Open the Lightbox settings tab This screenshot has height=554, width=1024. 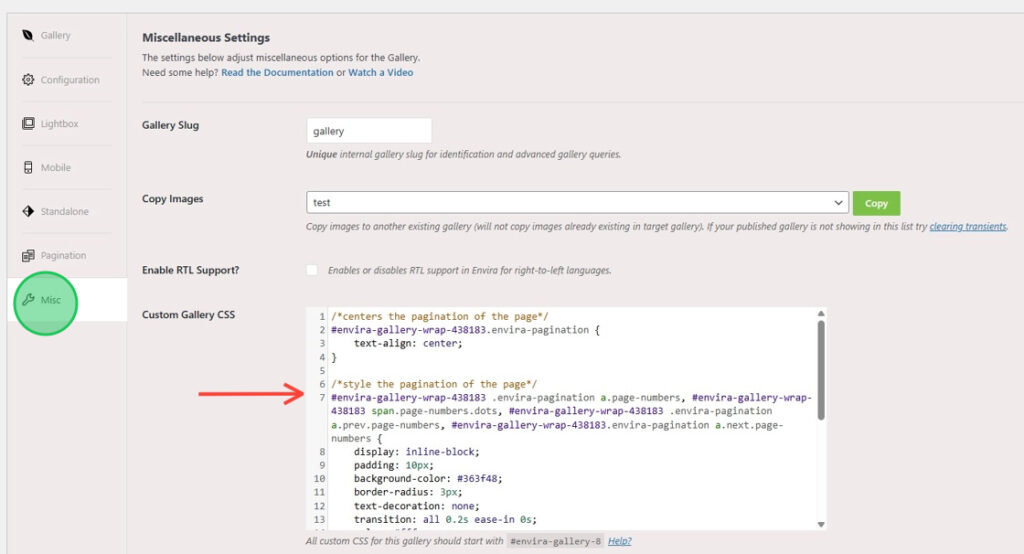(x=60, y=123)
